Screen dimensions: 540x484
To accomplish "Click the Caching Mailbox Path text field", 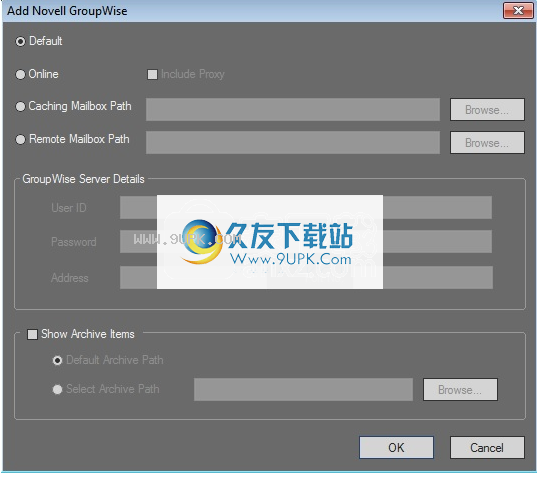I will pyautogui.click(x=293, y=110).
